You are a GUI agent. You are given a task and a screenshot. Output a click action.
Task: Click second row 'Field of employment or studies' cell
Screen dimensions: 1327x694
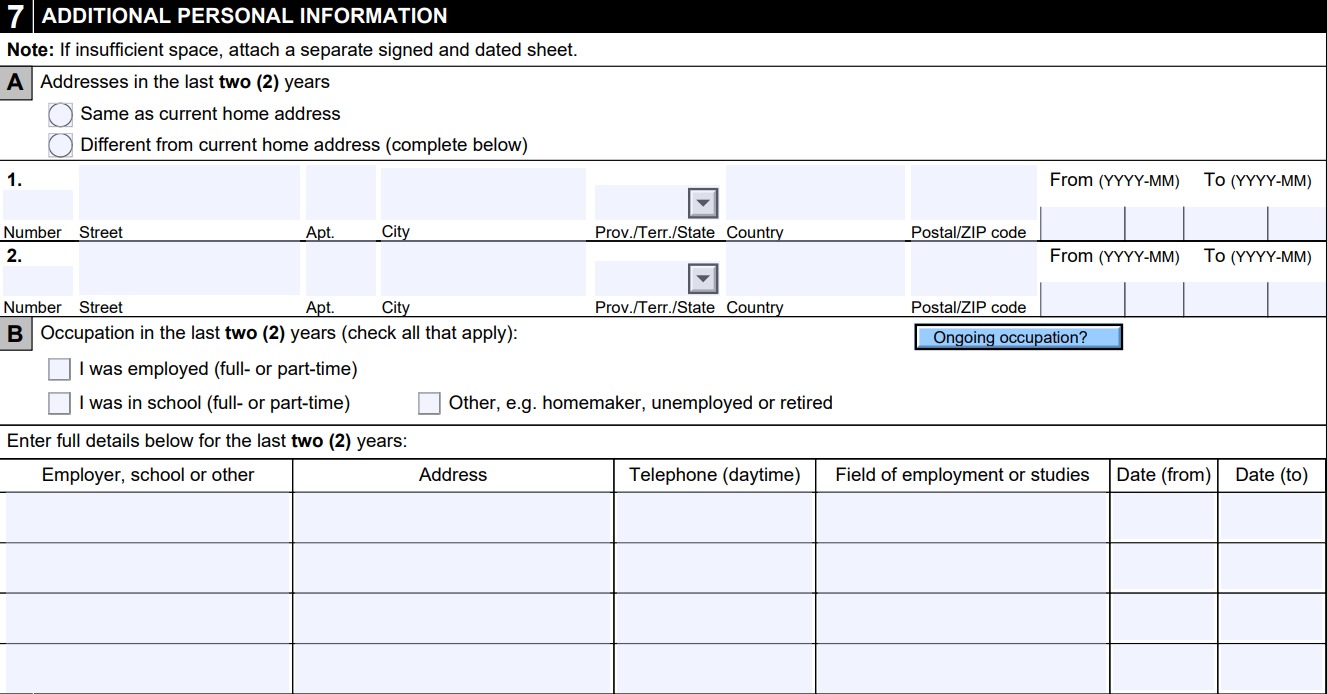(963, 568)
